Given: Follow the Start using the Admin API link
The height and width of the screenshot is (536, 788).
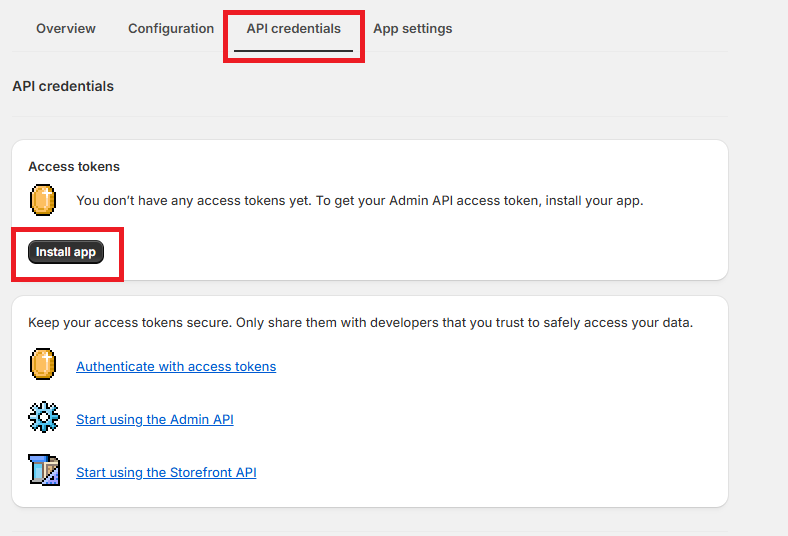Looking at the screenshot, I should click(155, 420).
